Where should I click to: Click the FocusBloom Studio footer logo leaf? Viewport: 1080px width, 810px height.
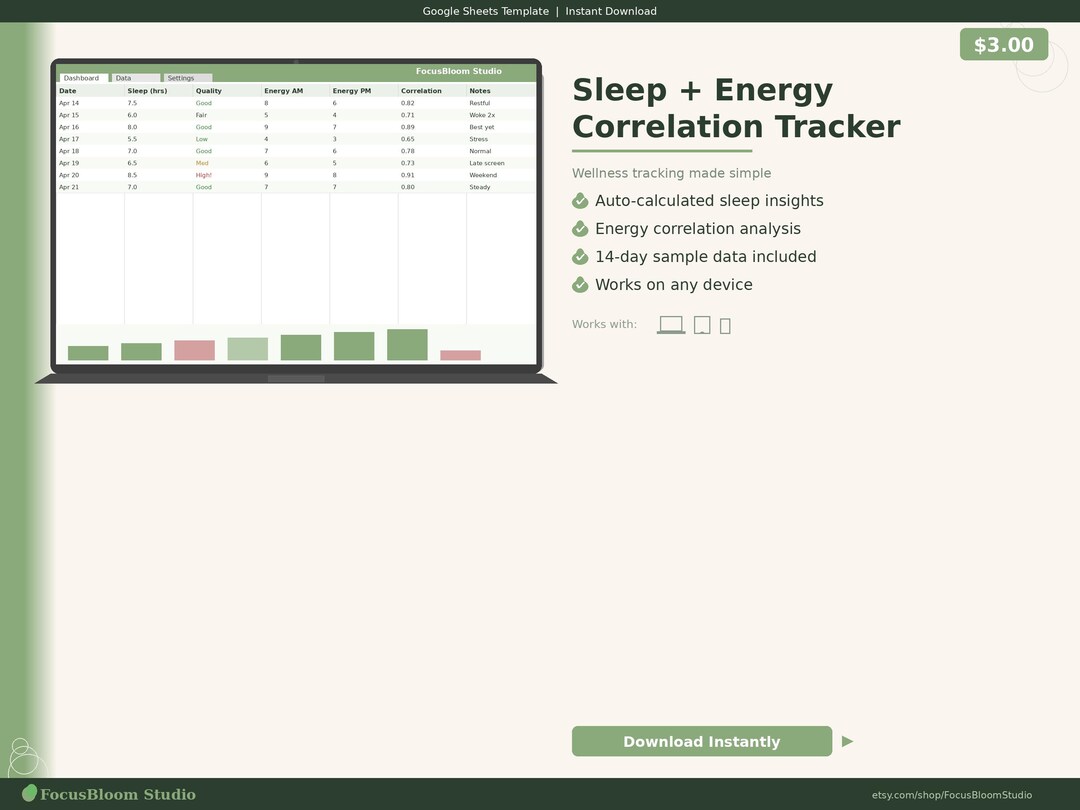[x=30, y=793]
